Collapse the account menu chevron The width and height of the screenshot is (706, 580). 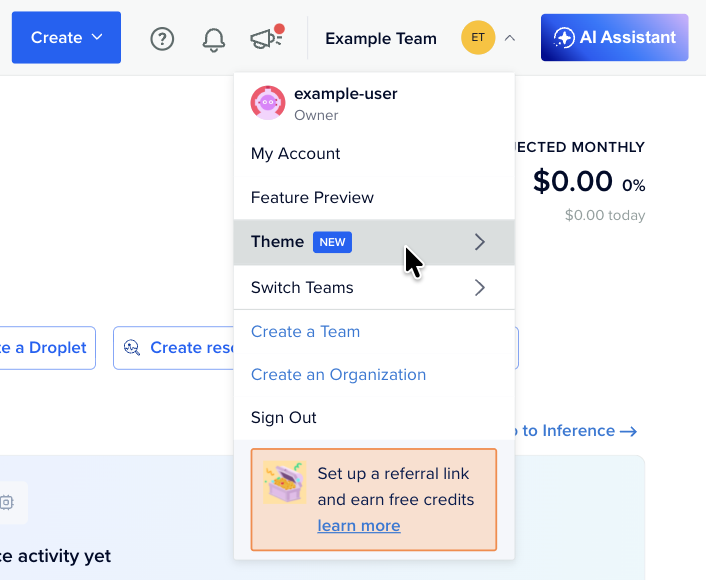point(509,38)
